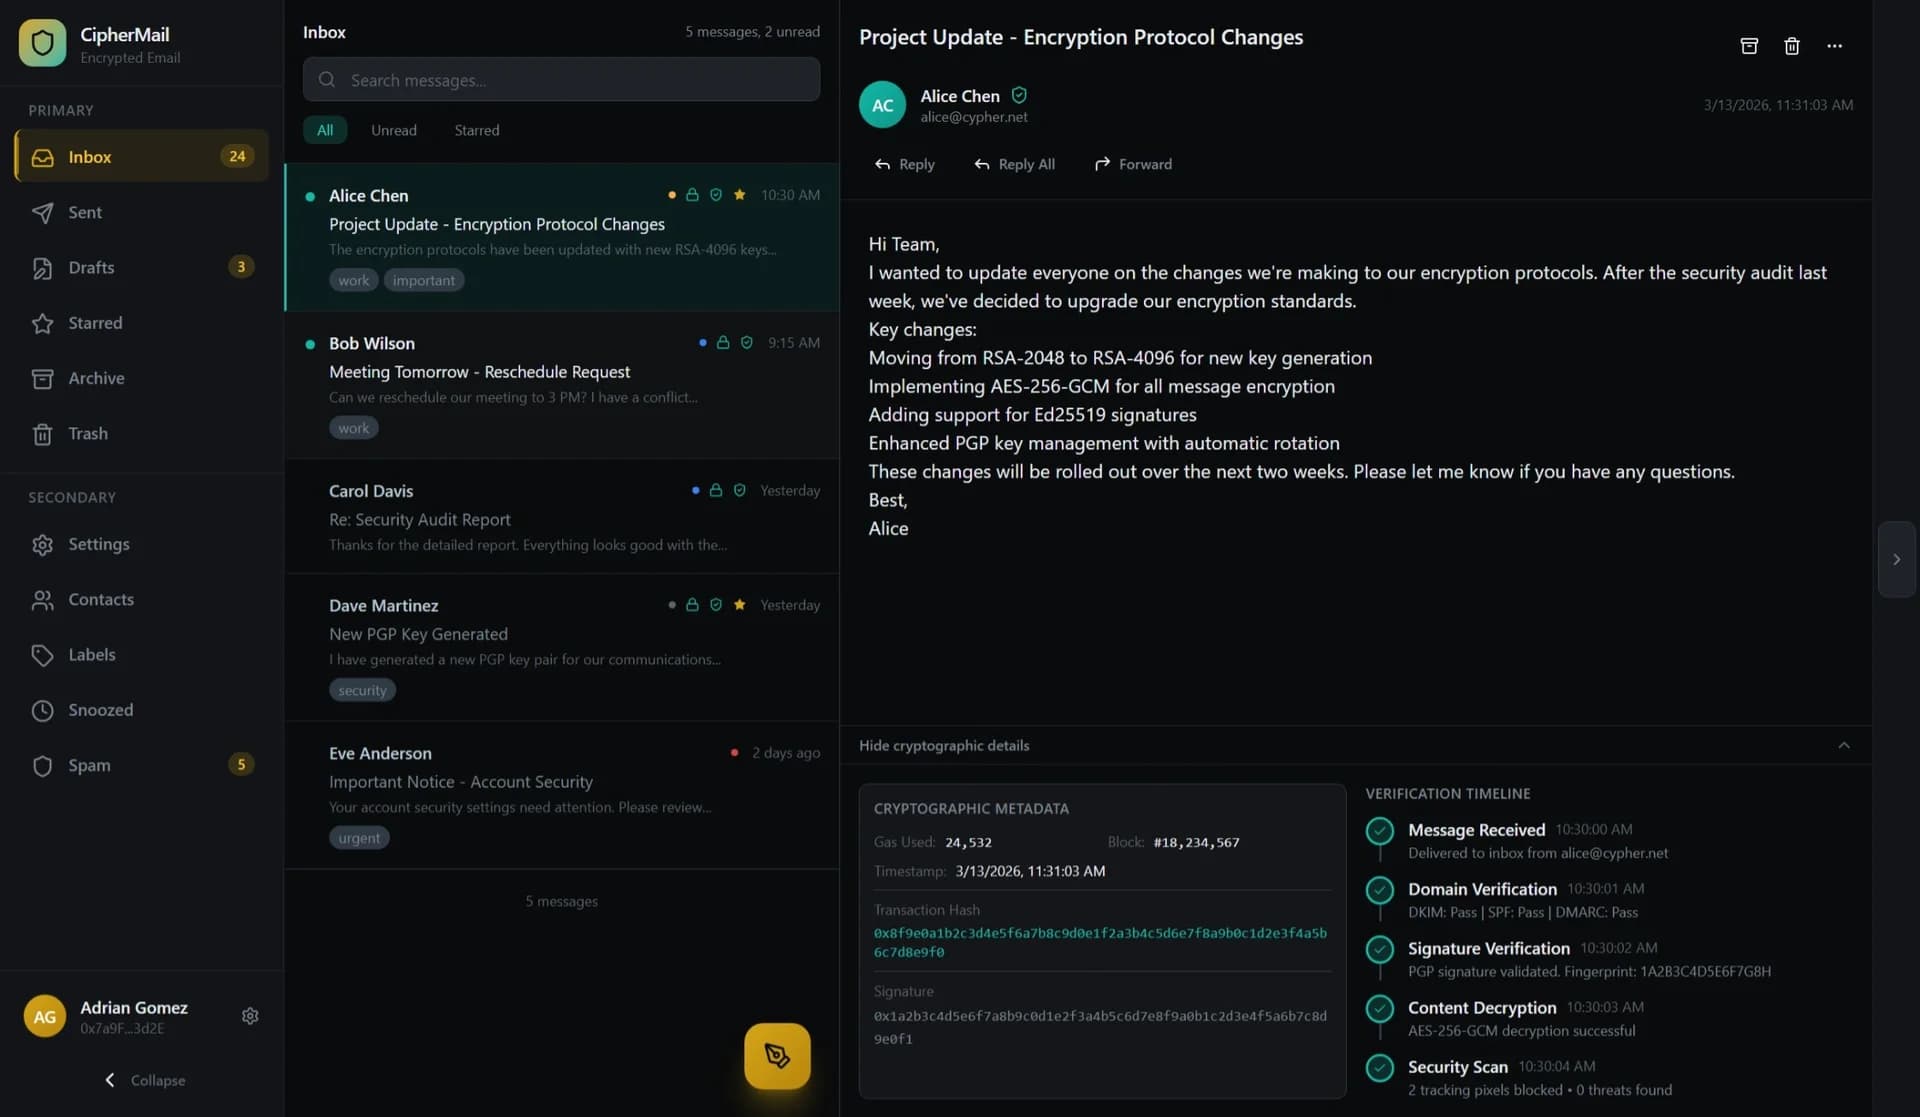The height and width of the screenshot is (1117, 1920).
Task: Delete message with the trash icon
Action: [x=1792, y=46]
